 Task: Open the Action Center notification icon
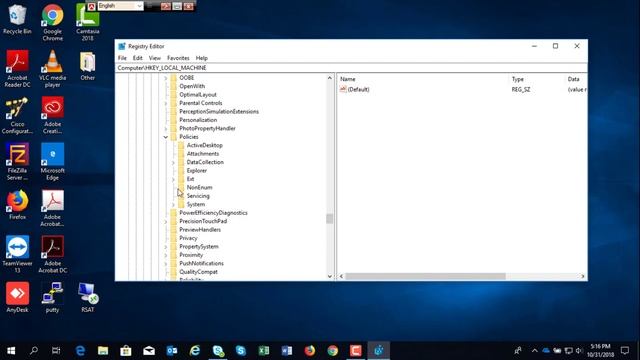click(625, 351)
